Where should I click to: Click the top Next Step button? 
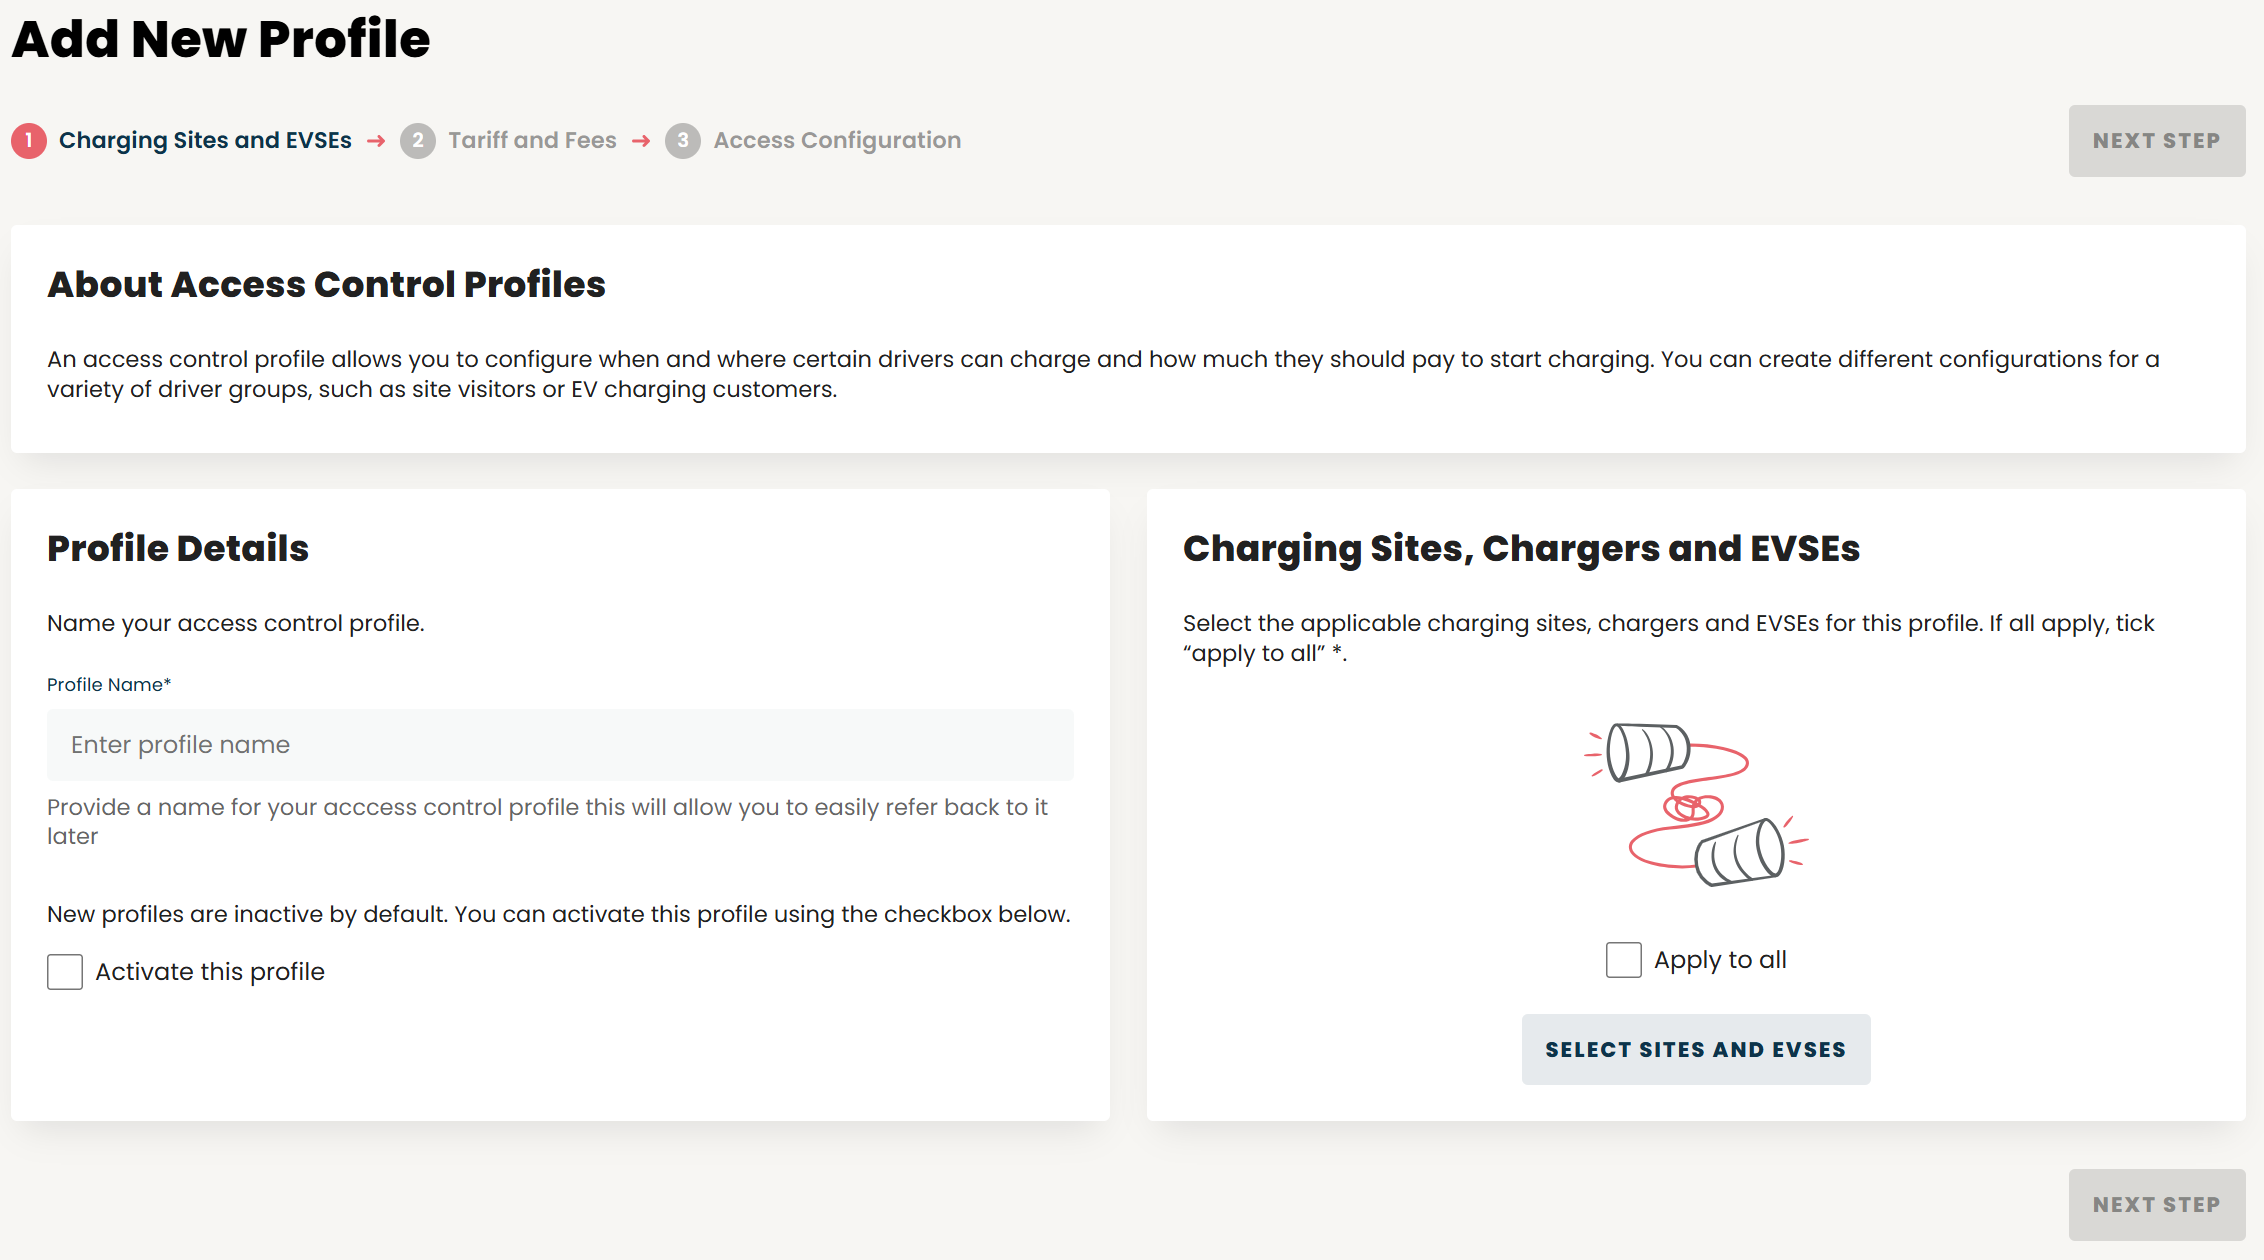[2156, 140]
